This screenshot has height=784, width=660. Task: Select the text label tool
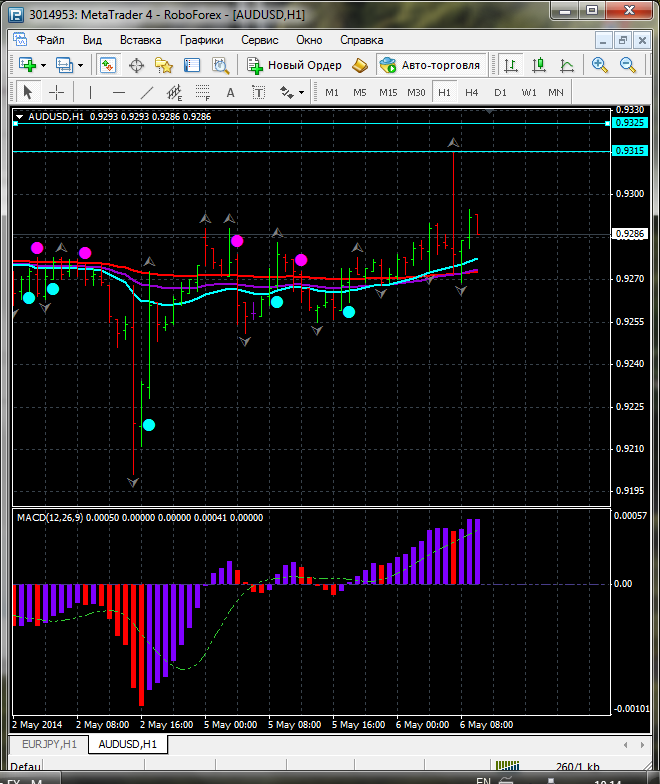click(x=230, y=92)
